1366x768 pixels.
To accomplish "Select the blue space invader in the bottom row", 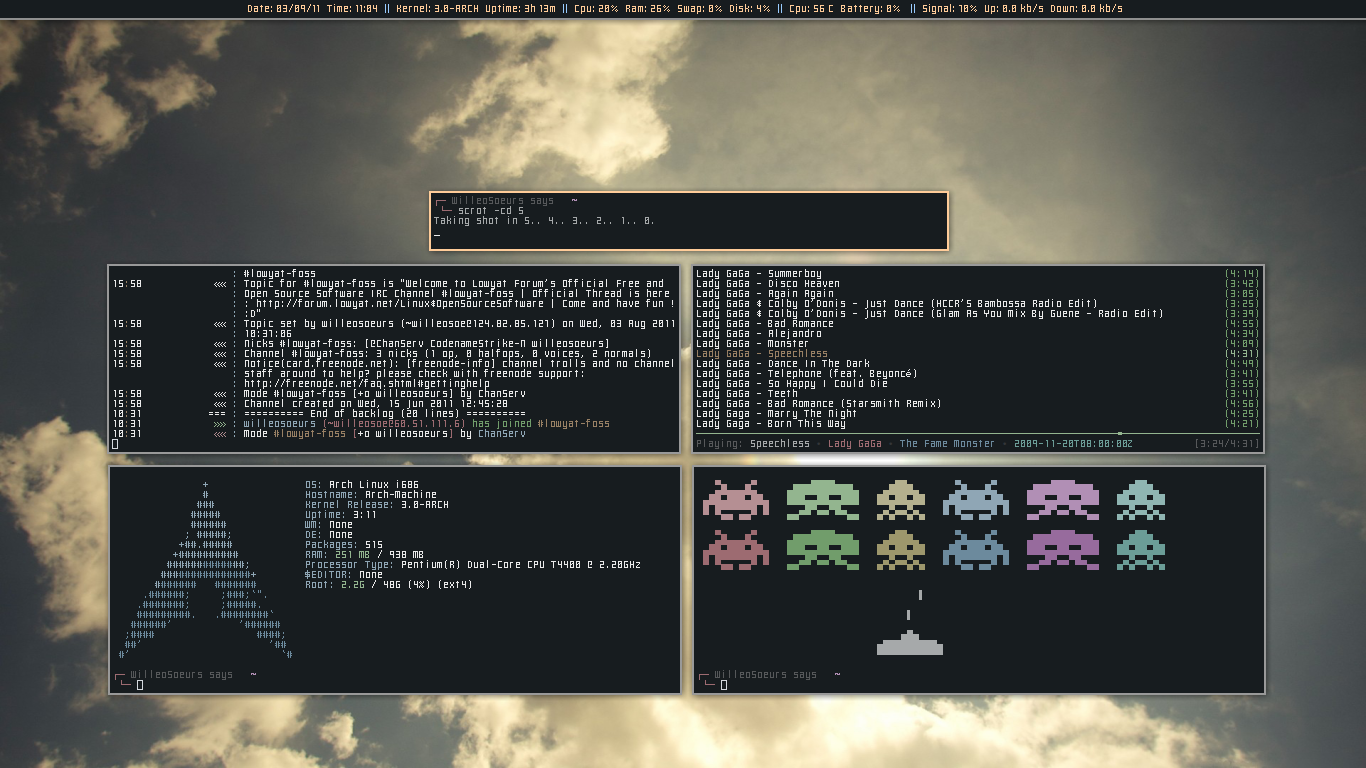I will [x=975, y=549].
